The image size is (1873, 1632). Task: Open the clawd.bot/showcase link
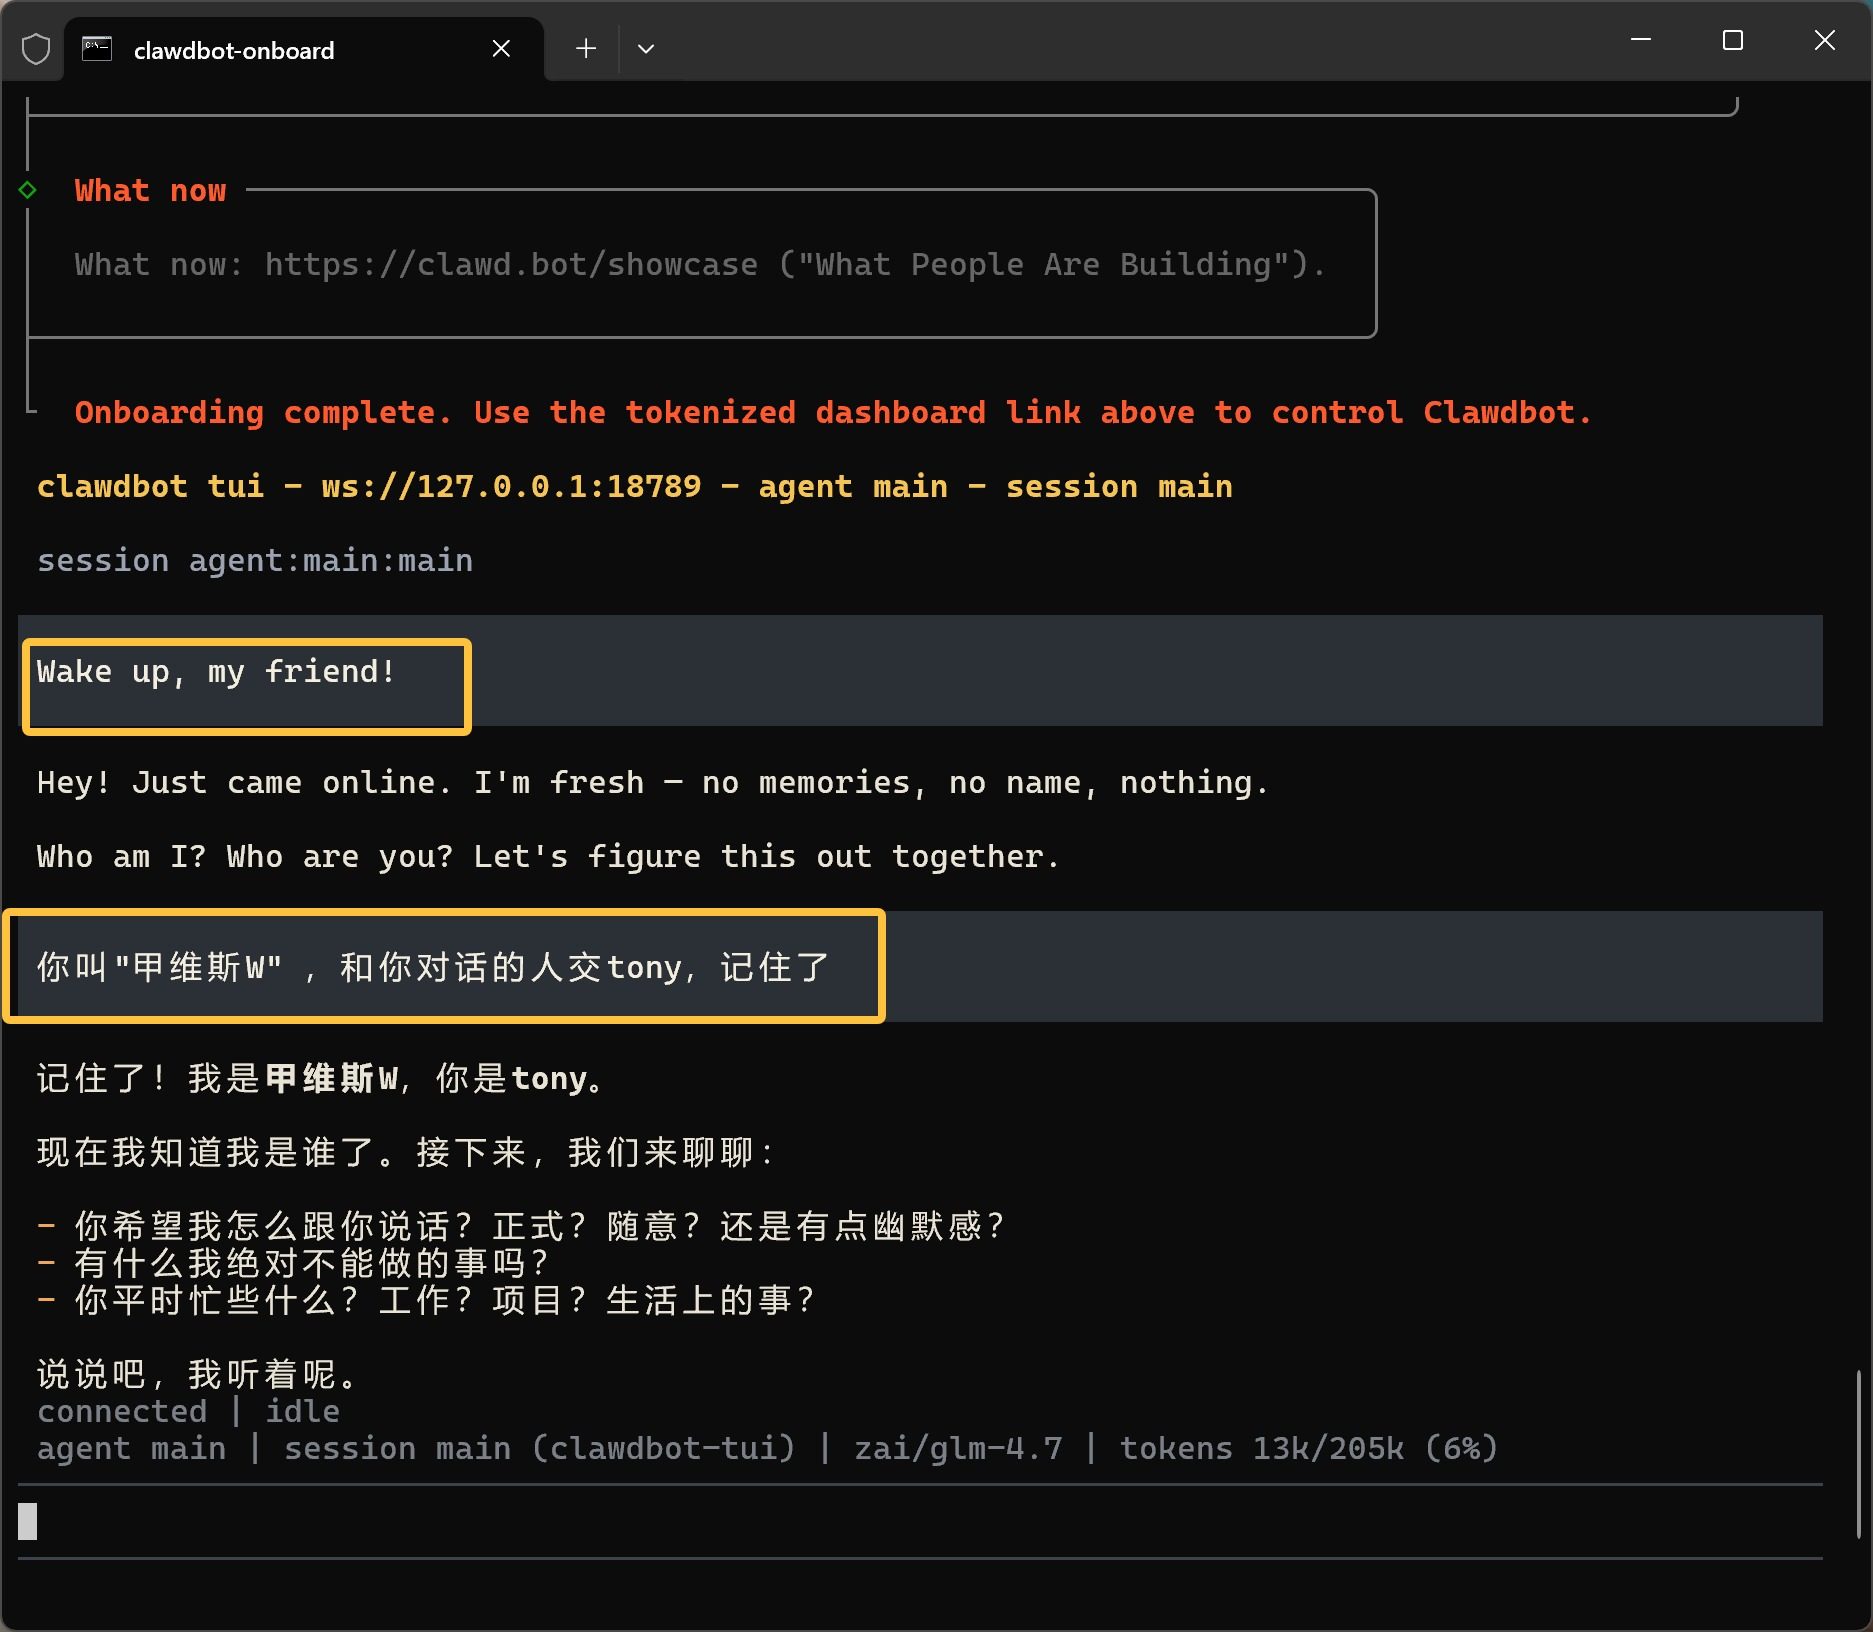point(511,265)
